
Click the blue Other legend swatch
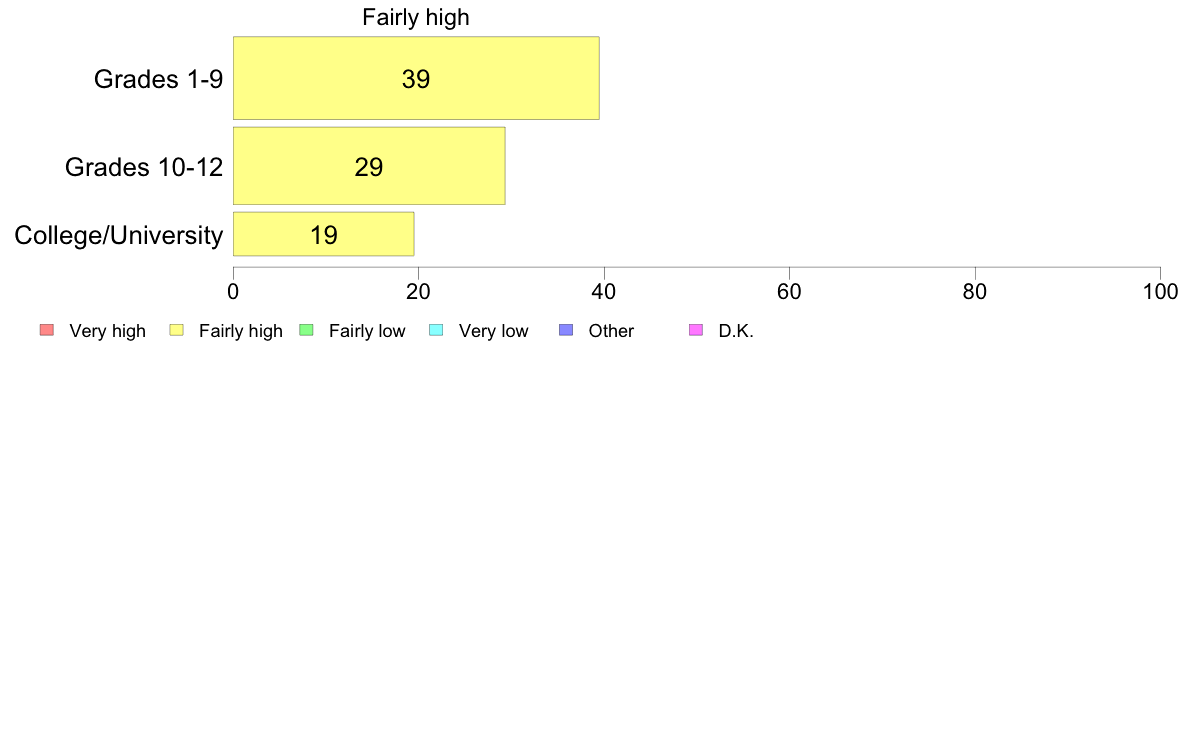(x=566, y=330)
